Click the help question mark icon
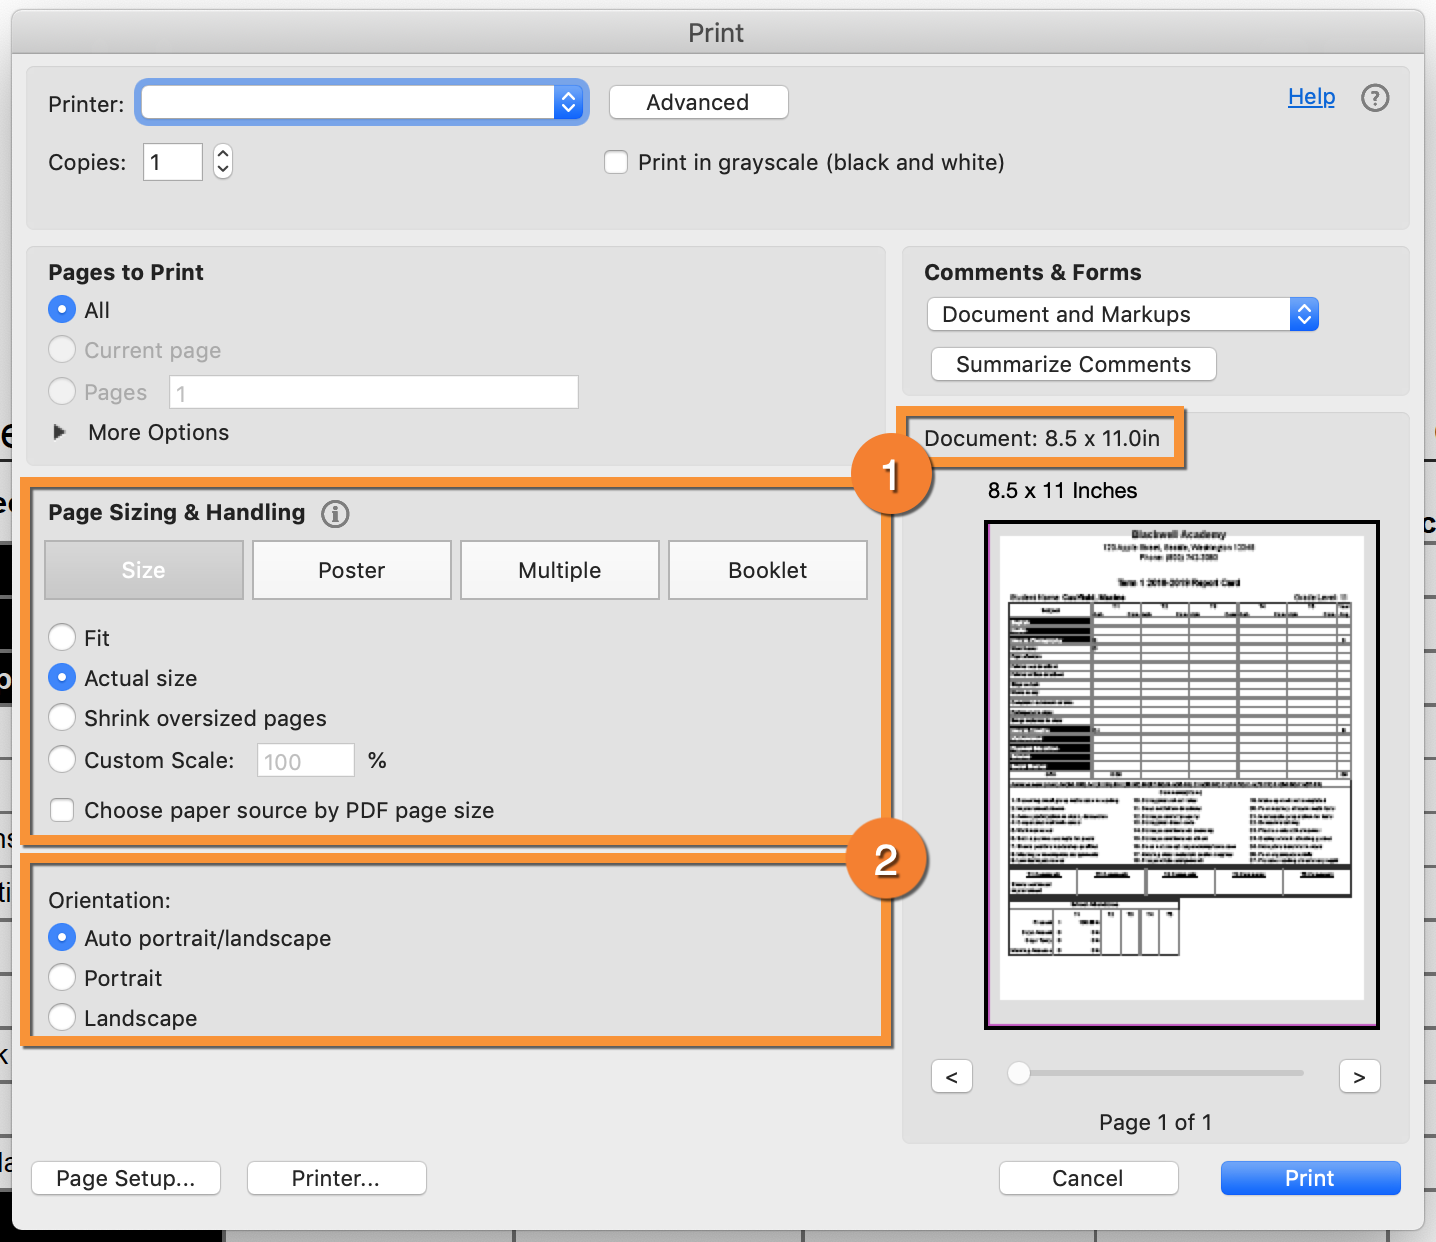This screenshot has width=1436, height=1242. pos(1375,98)
